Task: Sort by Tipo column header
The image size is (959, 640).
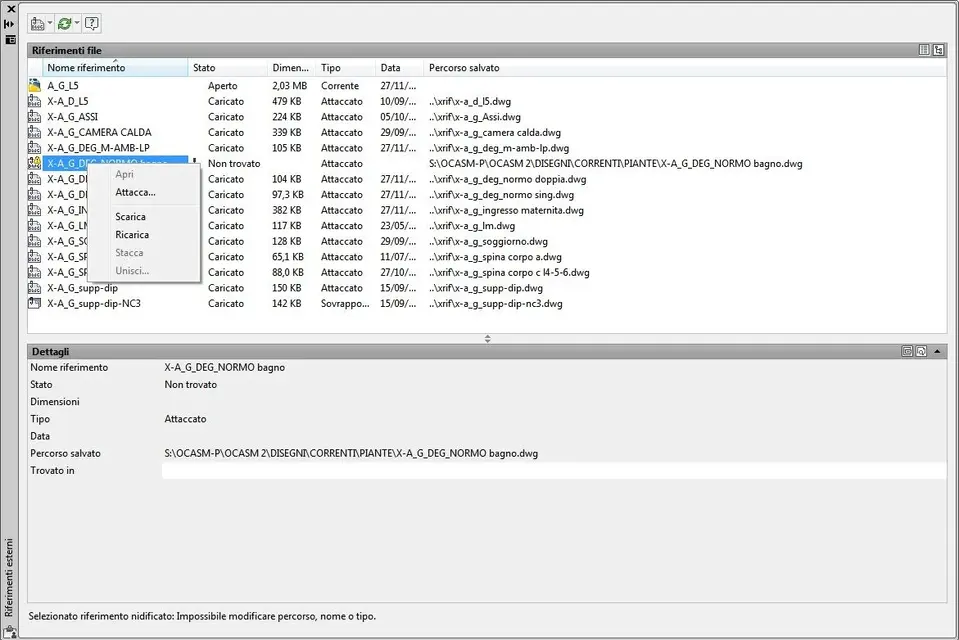Action: (x=346, y=67)
